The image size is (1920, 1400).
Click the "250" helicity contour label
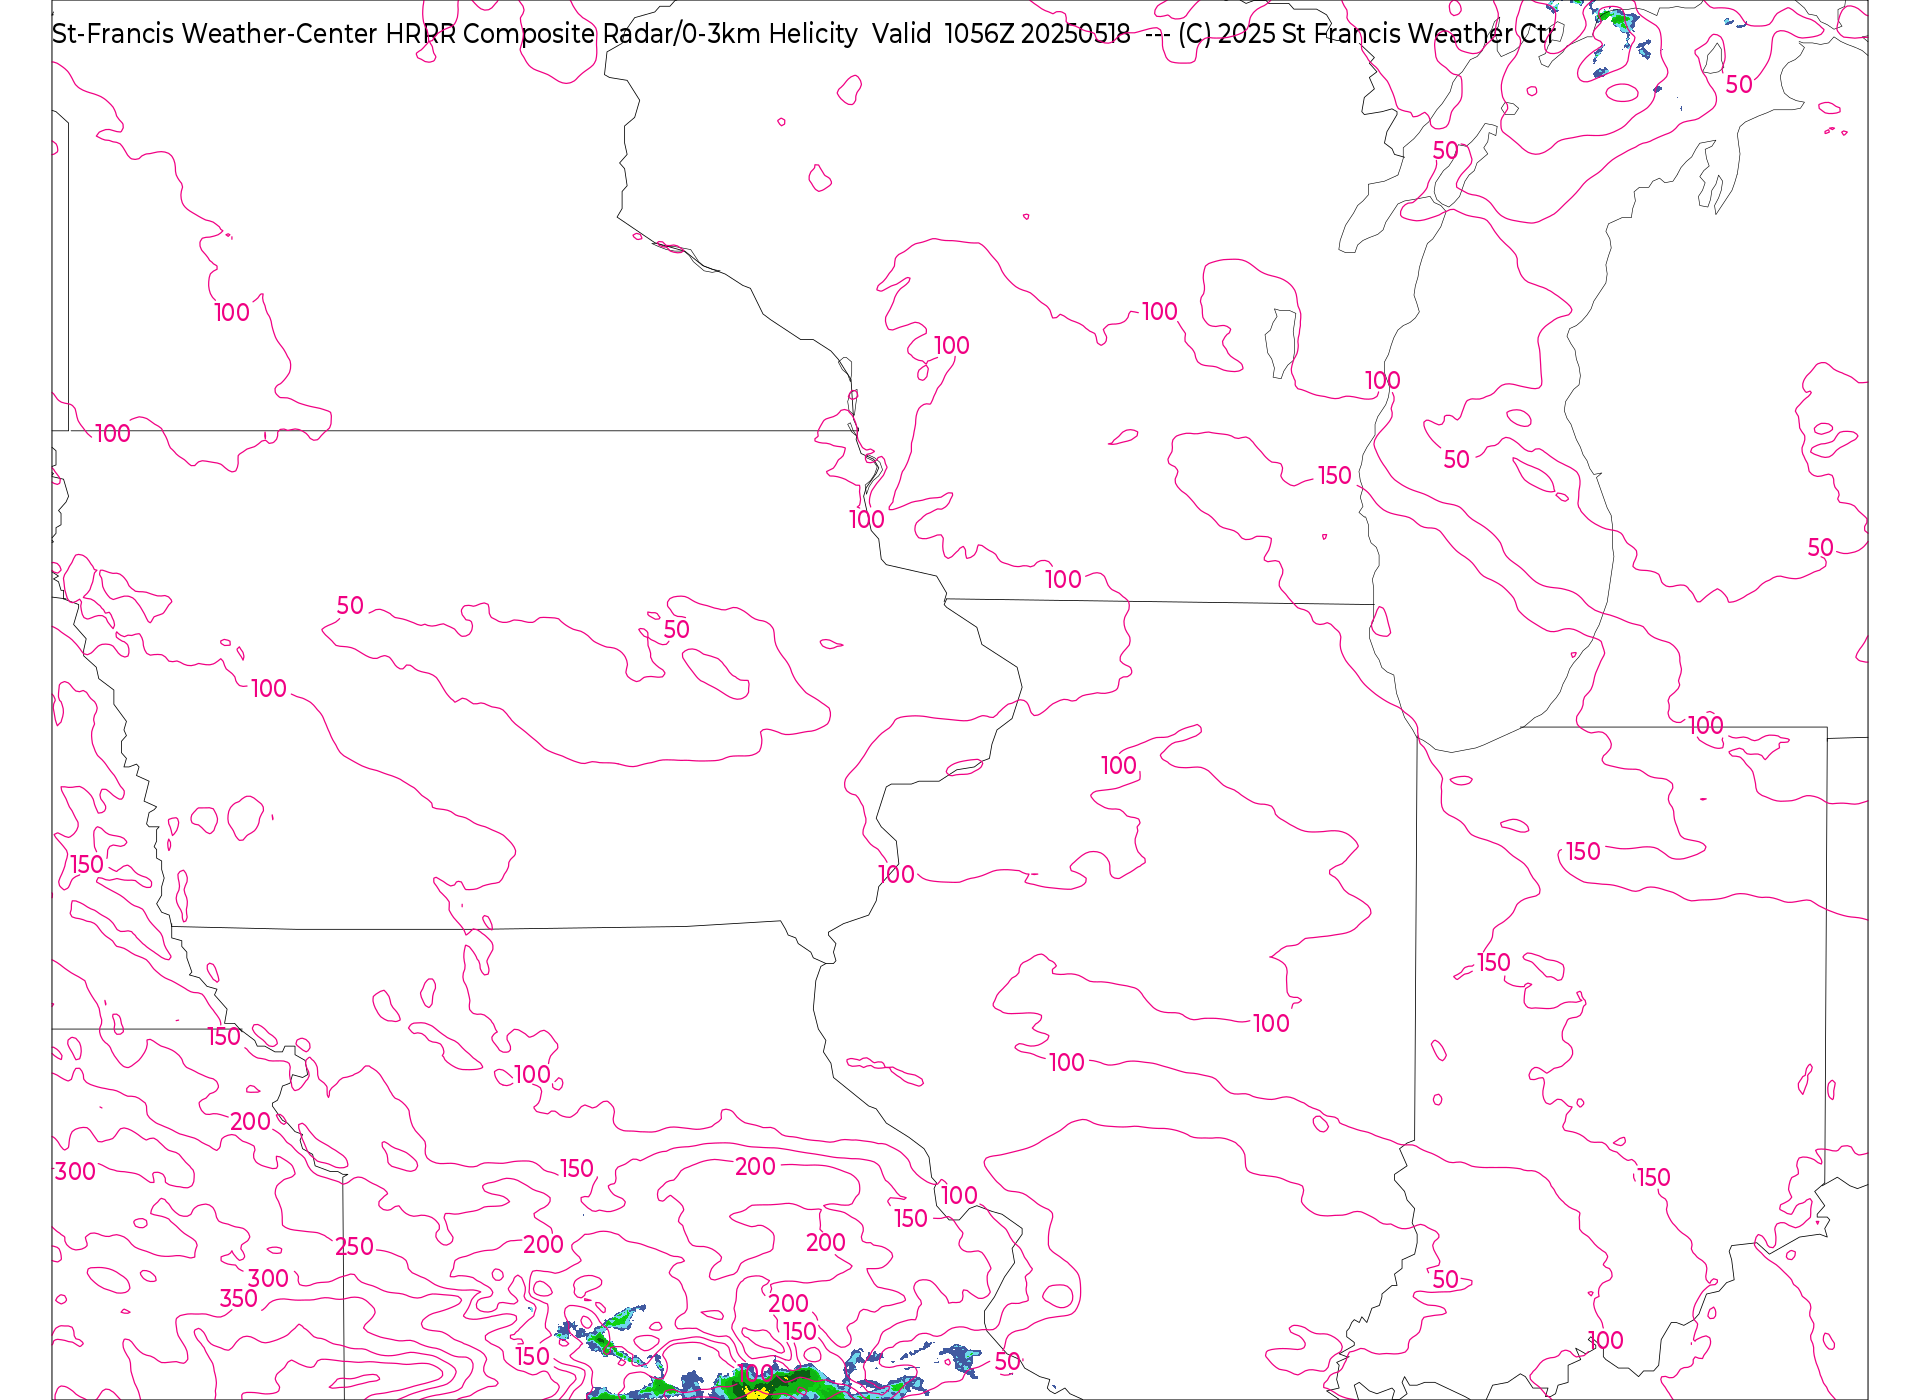click(x=354, y=1247)
